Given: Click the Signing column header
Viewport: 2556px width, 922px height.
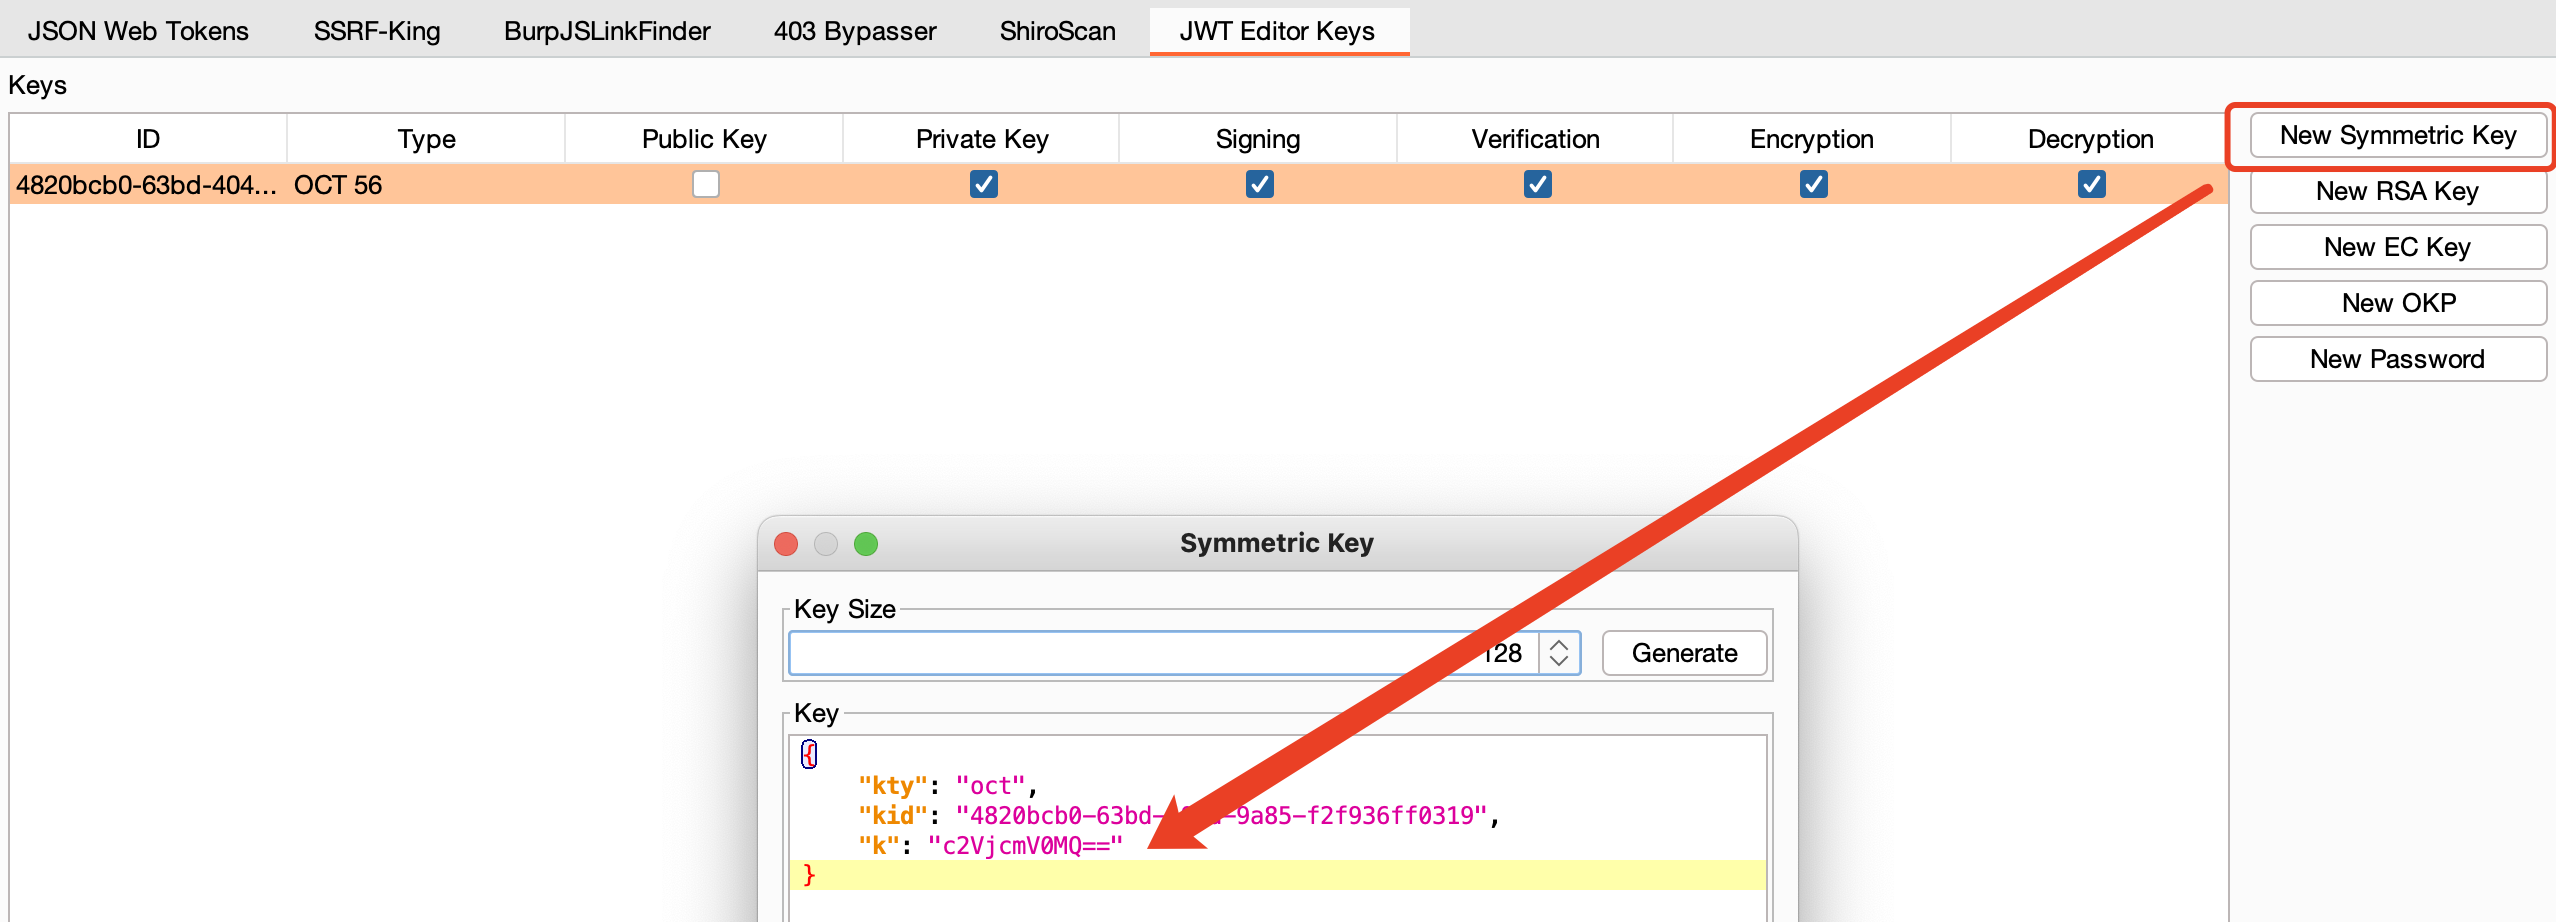Looking at the screenshot, I should click(x=1258, y=139).
